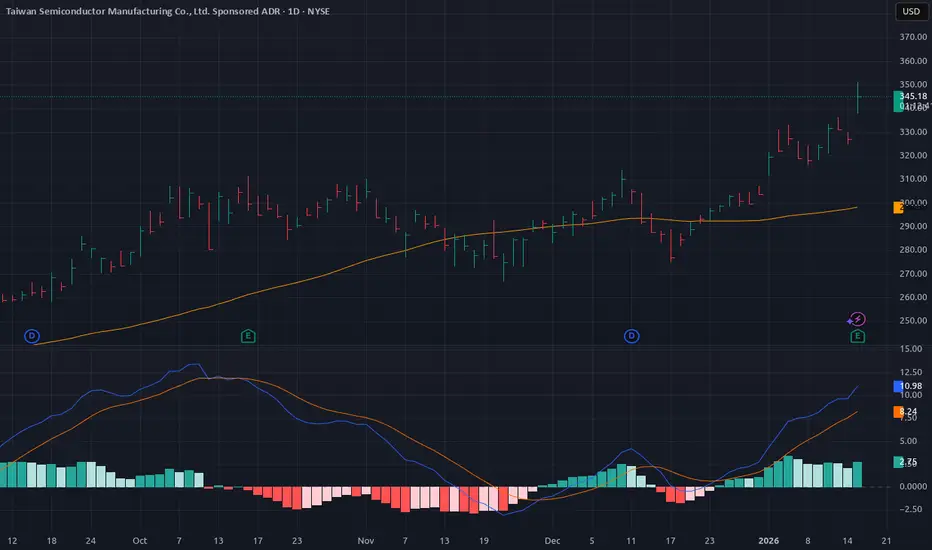The height and width of the screenshot is (550, 932).
Task: Click the Oct label on the time axis
Action: click(x=140, y=540)
